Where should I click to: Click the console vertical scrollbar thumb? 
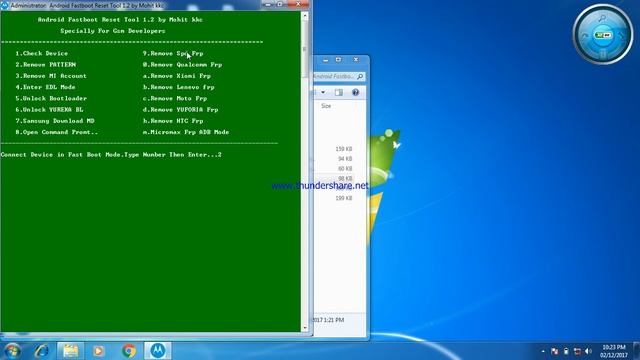(304, 49)
